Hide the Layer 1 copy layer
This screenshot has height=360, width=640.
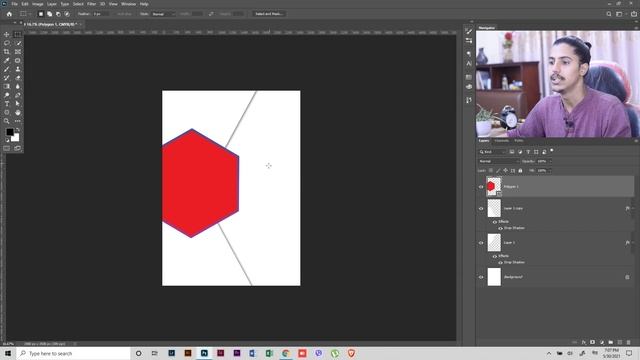481,209
